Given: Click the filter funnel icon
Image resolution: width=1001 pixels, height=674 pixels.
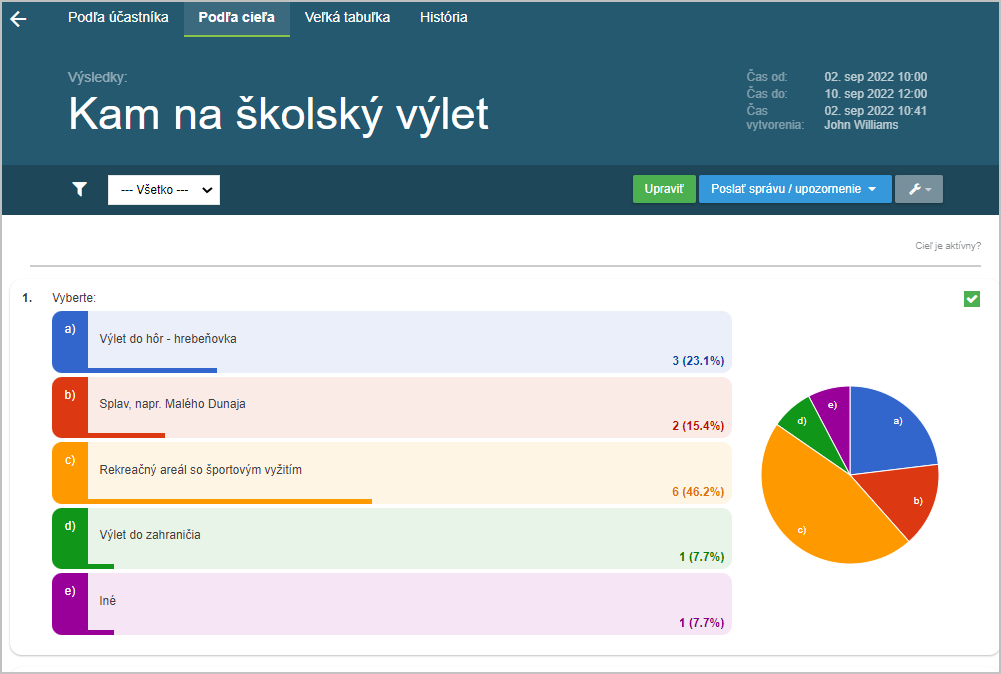Looking at the screenshot, I should [80, 189].
